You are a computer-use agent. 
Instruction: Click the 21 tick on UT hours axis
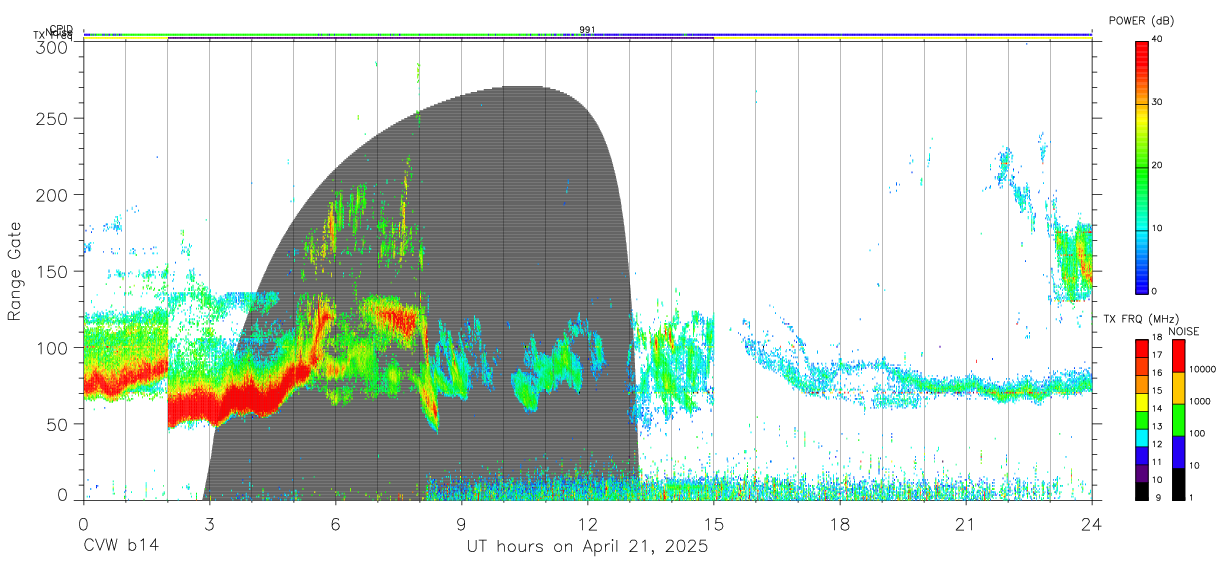966,524
